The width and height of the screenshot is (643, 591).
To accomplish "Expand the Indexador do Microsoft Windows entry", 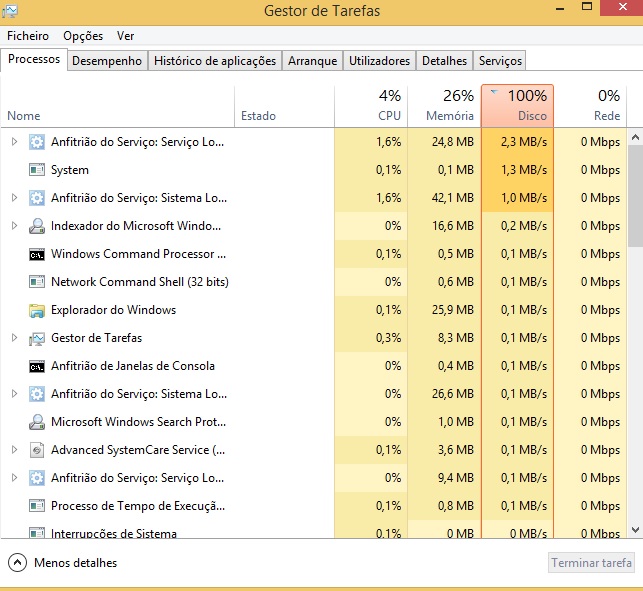I will (14, 226).
